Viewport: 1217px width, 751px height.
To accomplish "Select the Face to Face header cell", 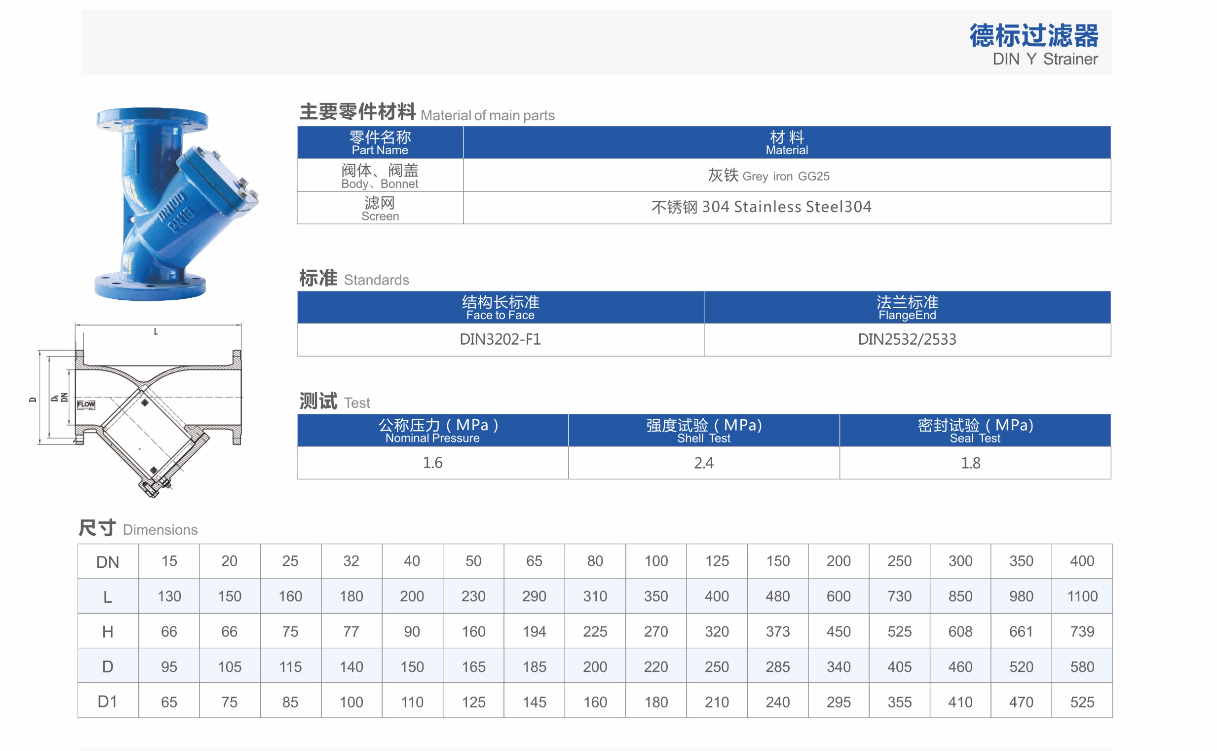I will [500, 307].
